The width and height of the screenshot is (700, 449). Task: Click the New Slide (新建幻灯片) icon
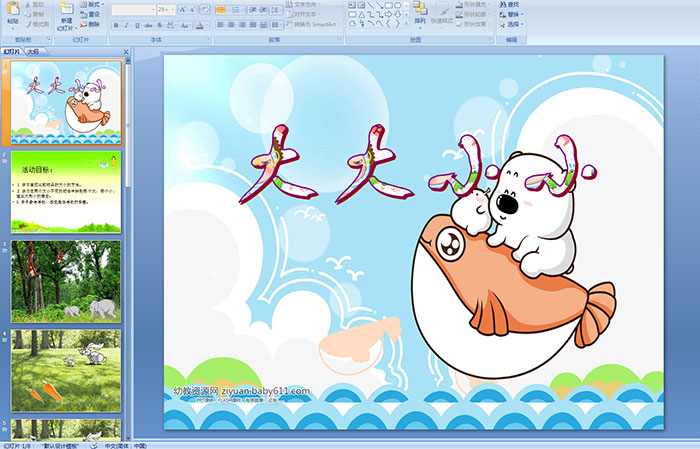coord(67,9)
